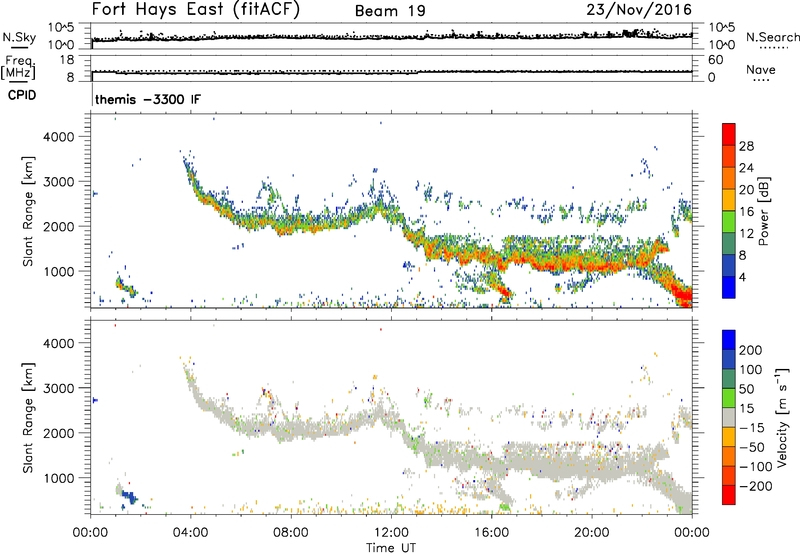
Task: Click the '-200' velocity colorbar tick label
Action: 756,486
